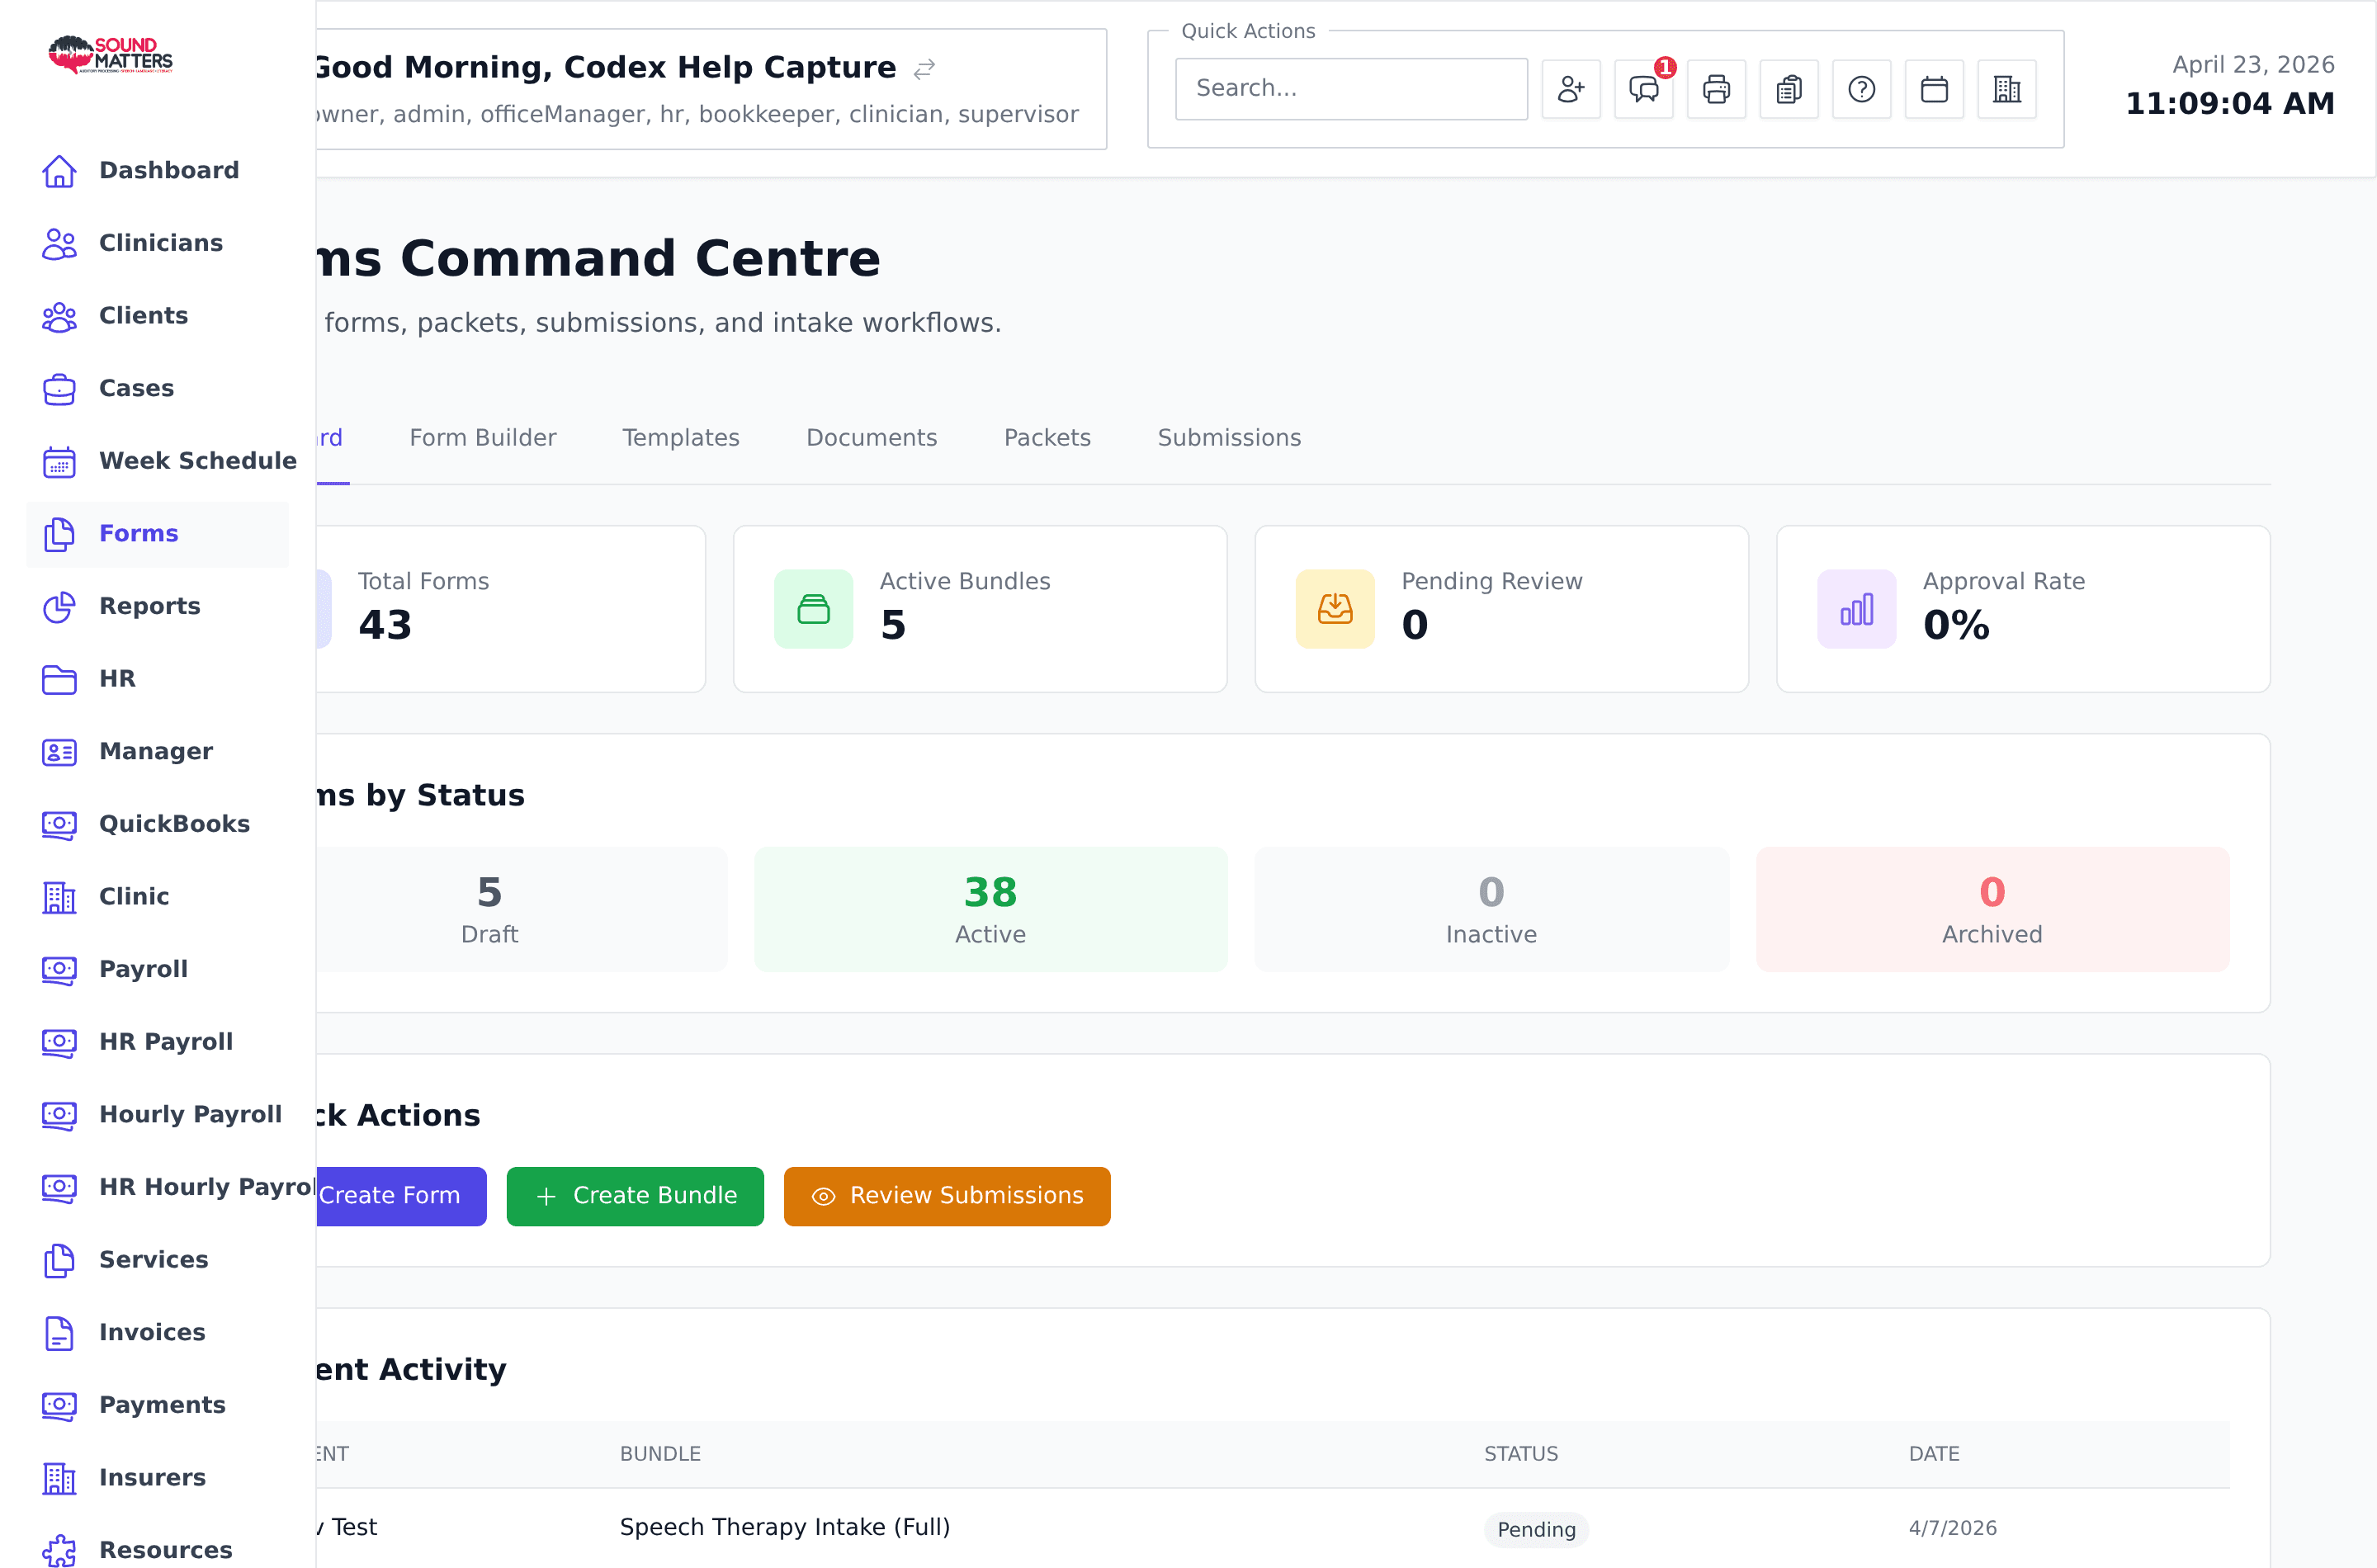The image size is (2377, 1568).
Task: Open the help question mark icon
Action: point(1862,89)
